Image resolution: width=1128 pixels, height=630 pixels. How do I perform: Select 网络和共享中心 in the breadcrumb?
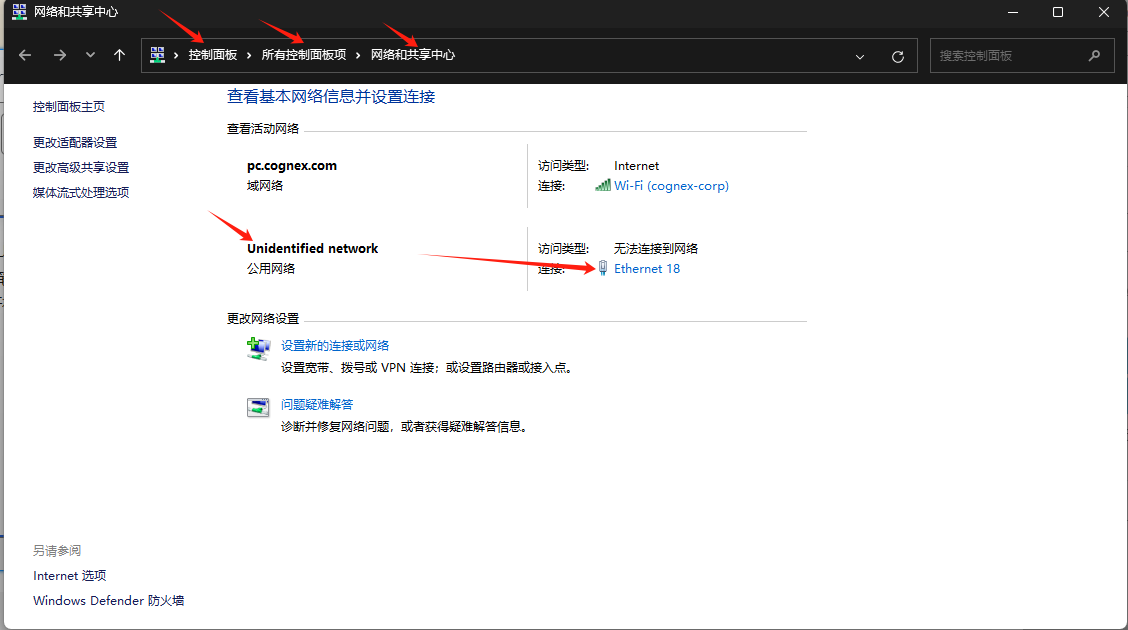click(413, 55)
